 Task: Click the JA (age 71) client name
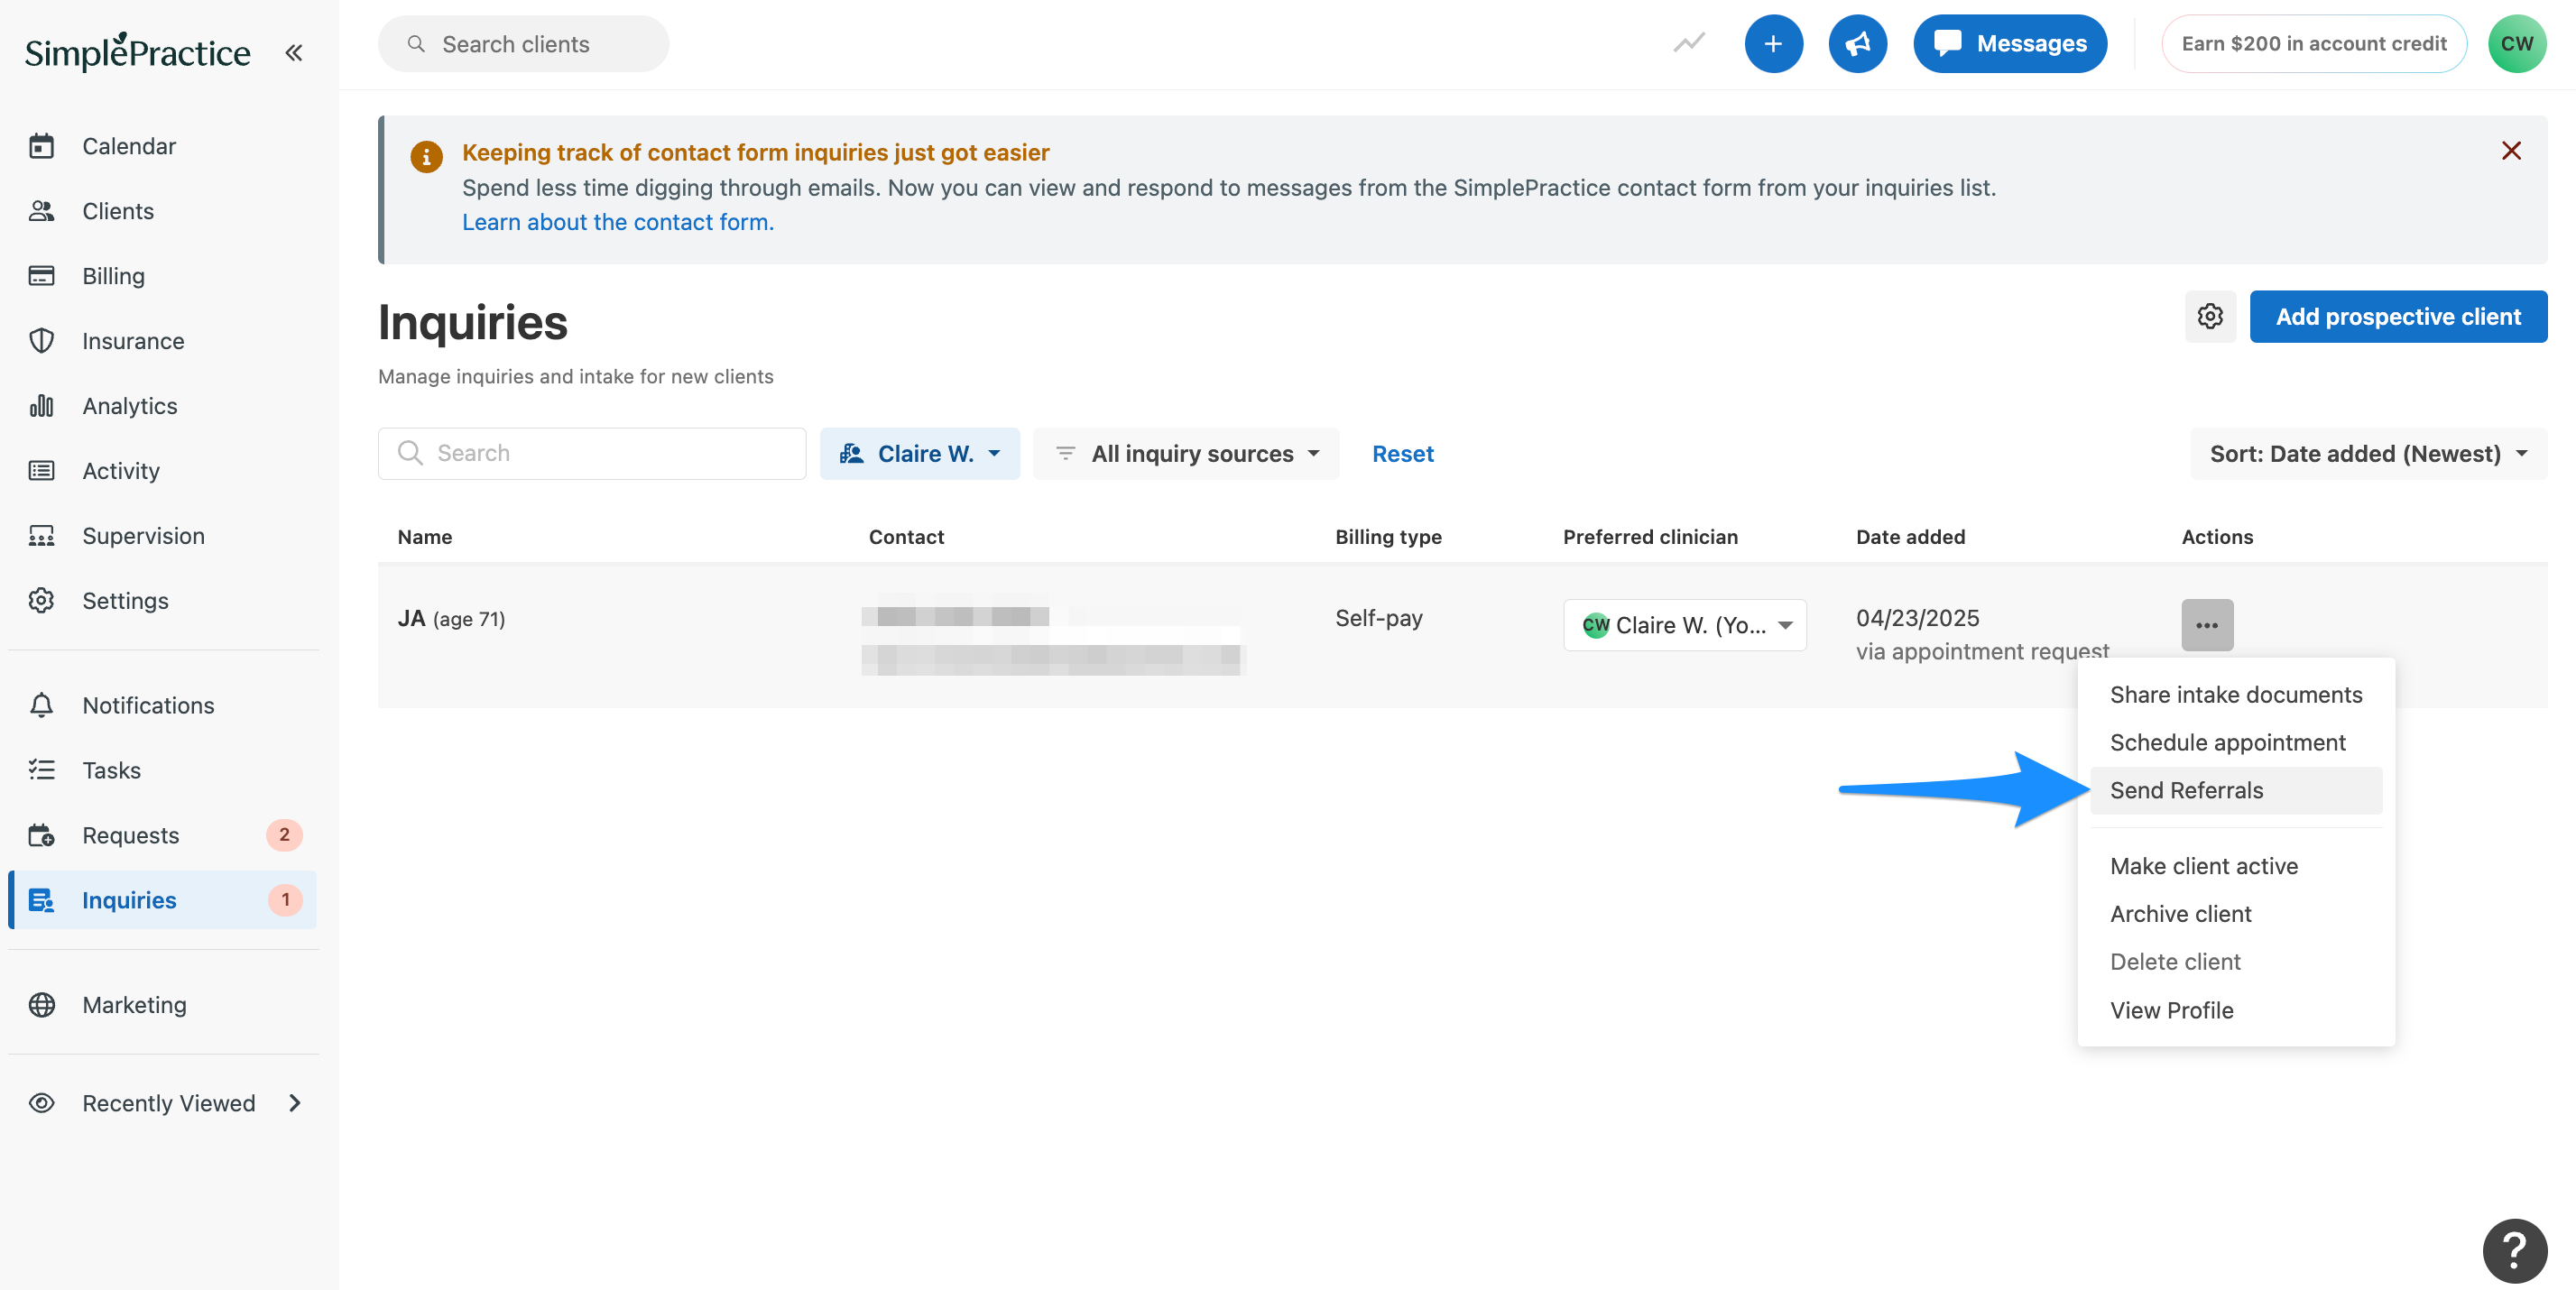[451, 619]
